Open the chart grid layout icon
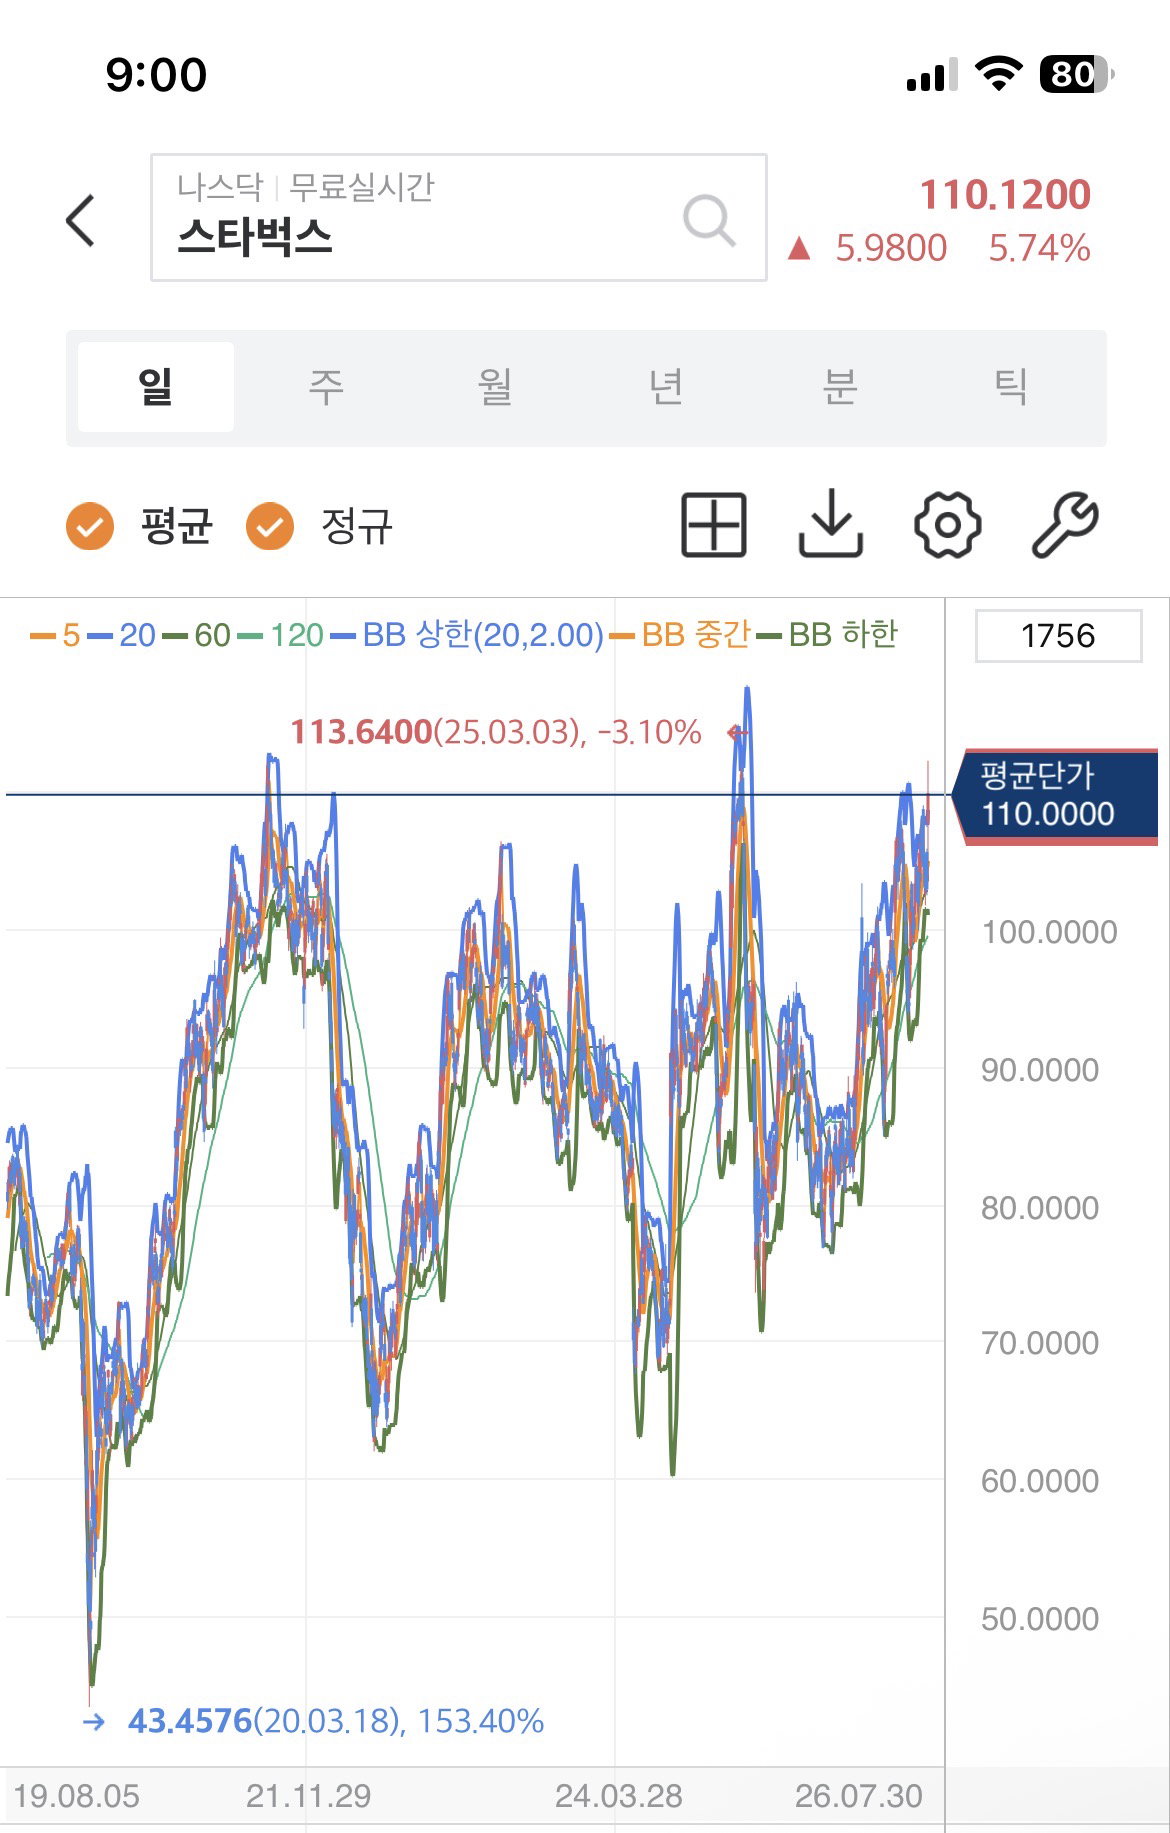This screenshot has height=1833, width=1170. click(713, 524)
